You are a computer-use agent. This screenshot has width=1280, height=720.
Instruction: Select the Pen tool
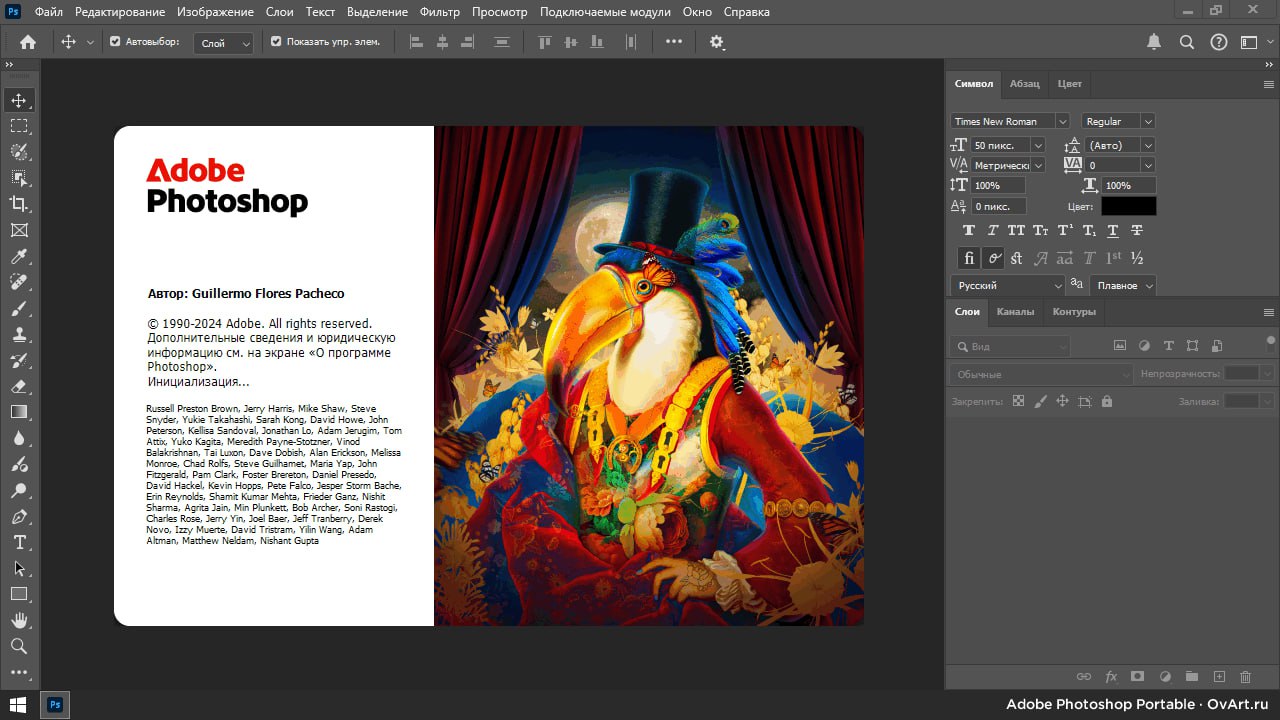pyautogui.click(x=19, y=516)
